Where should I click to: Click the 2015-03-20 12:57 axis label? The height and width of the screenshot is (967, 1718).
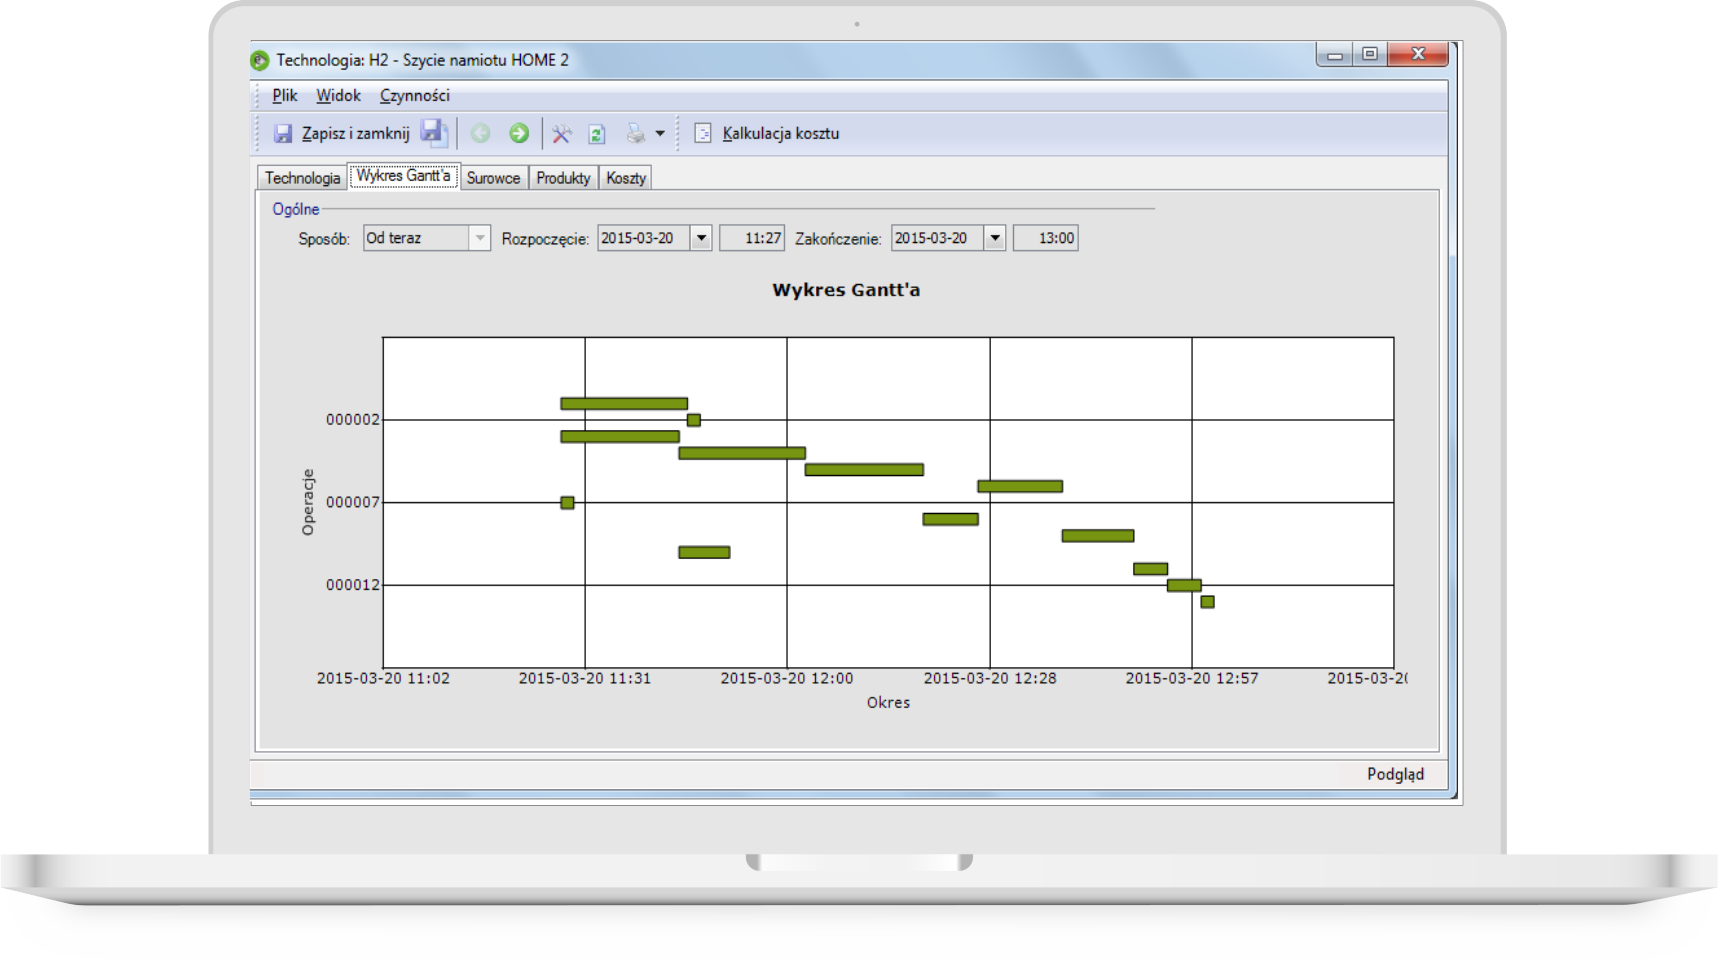[x=1192, y=678]
